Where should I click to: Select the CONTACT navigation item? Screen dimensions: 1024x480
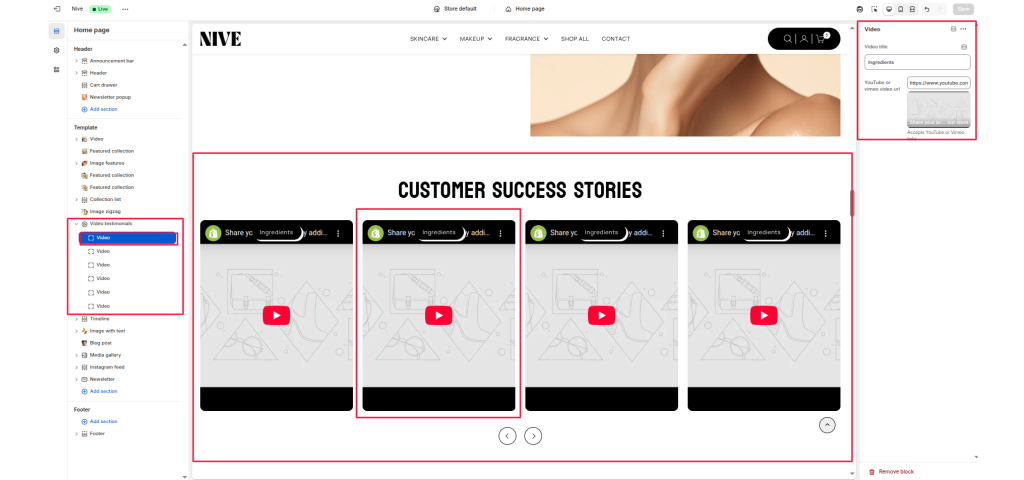coord(616,39)
